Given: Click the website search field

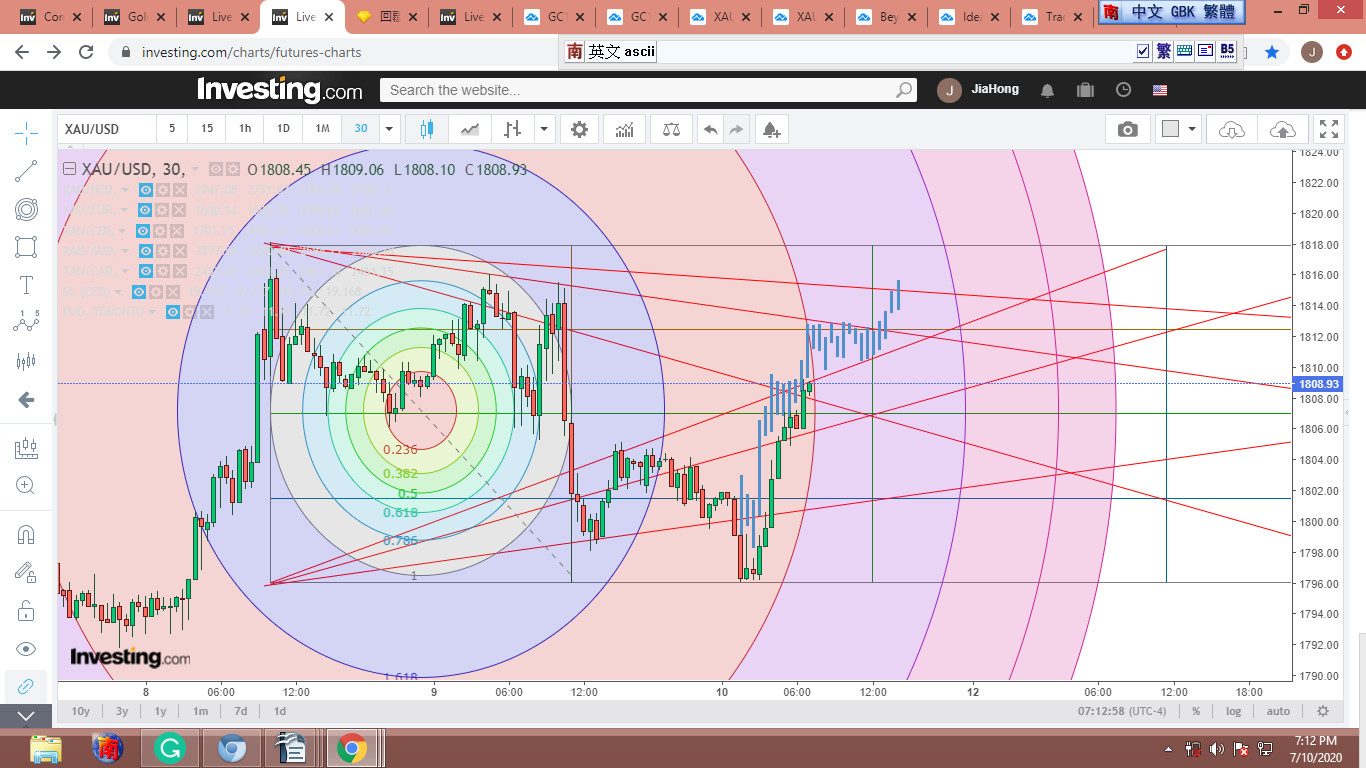Looking at the screenshot, I should pos(640,90).
